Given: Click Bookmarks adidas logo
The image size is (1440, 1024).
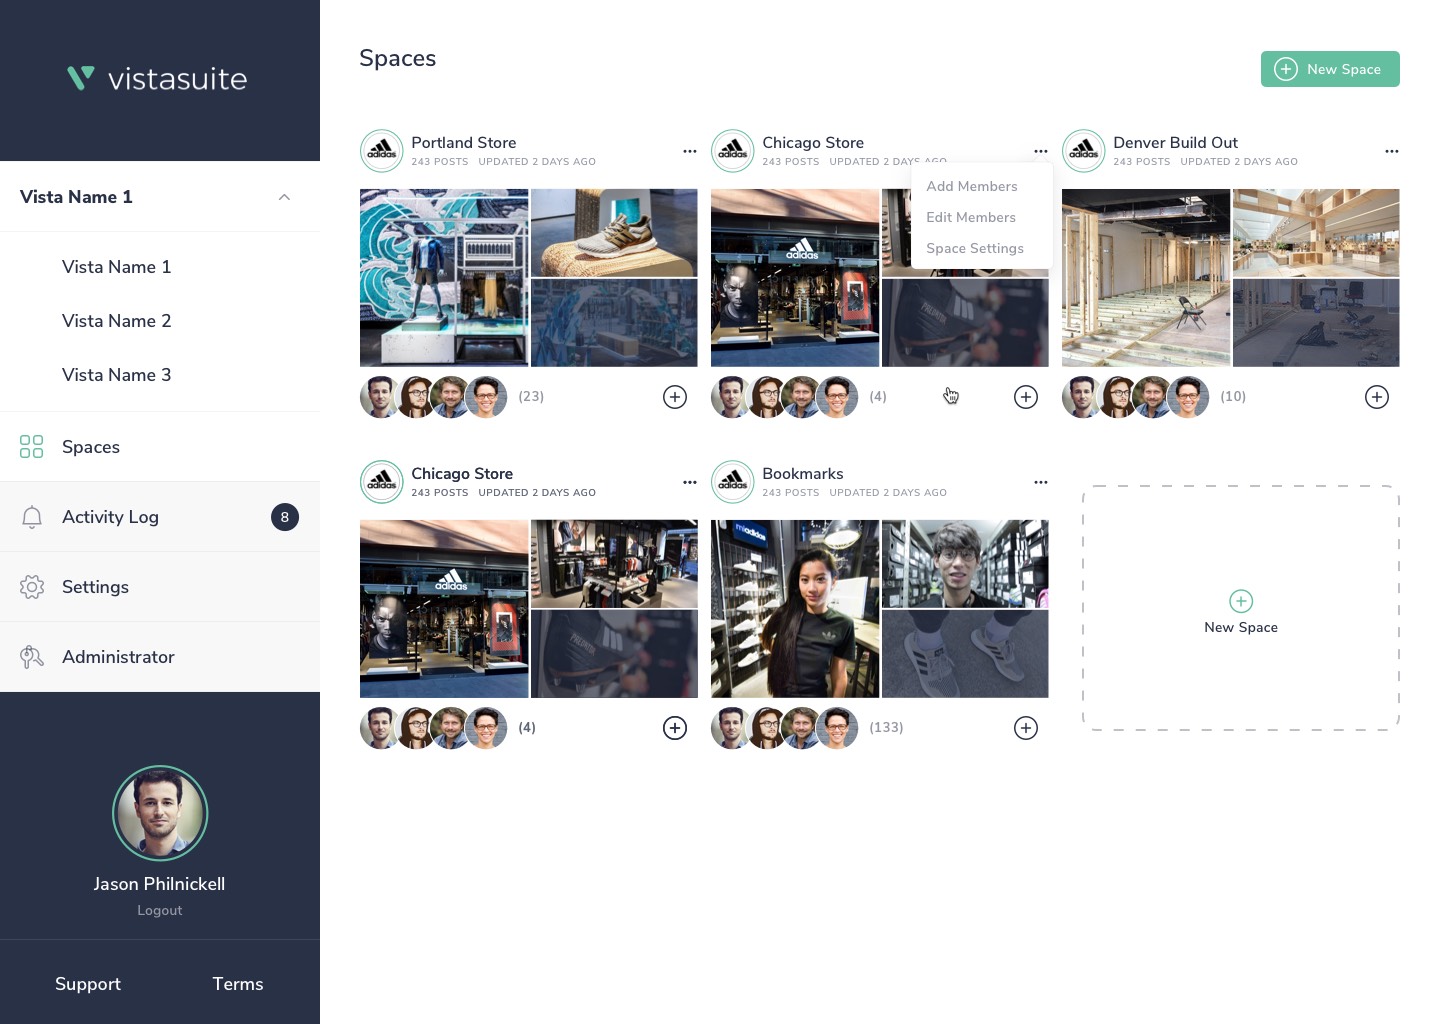Looking at the screenshot, I should (x=733, y=482).
